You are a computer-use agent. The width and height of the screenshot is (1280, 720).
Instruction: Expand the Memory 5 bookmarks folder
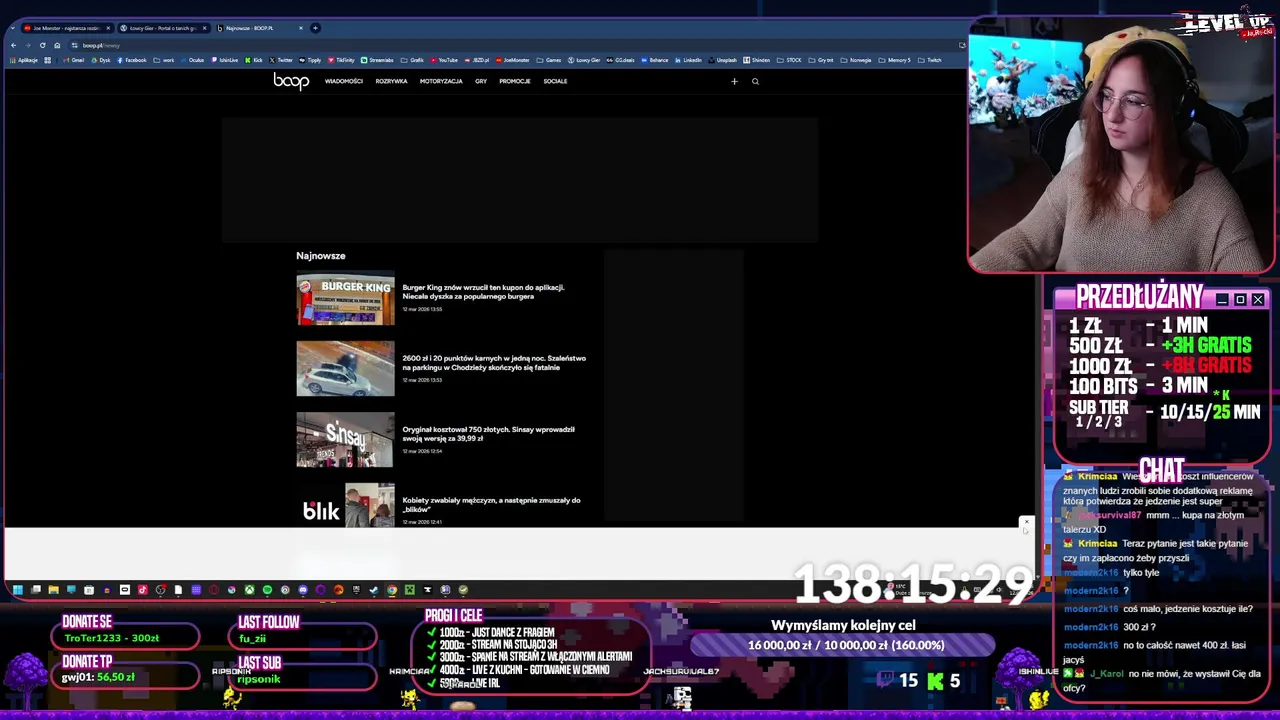(895, 60)
